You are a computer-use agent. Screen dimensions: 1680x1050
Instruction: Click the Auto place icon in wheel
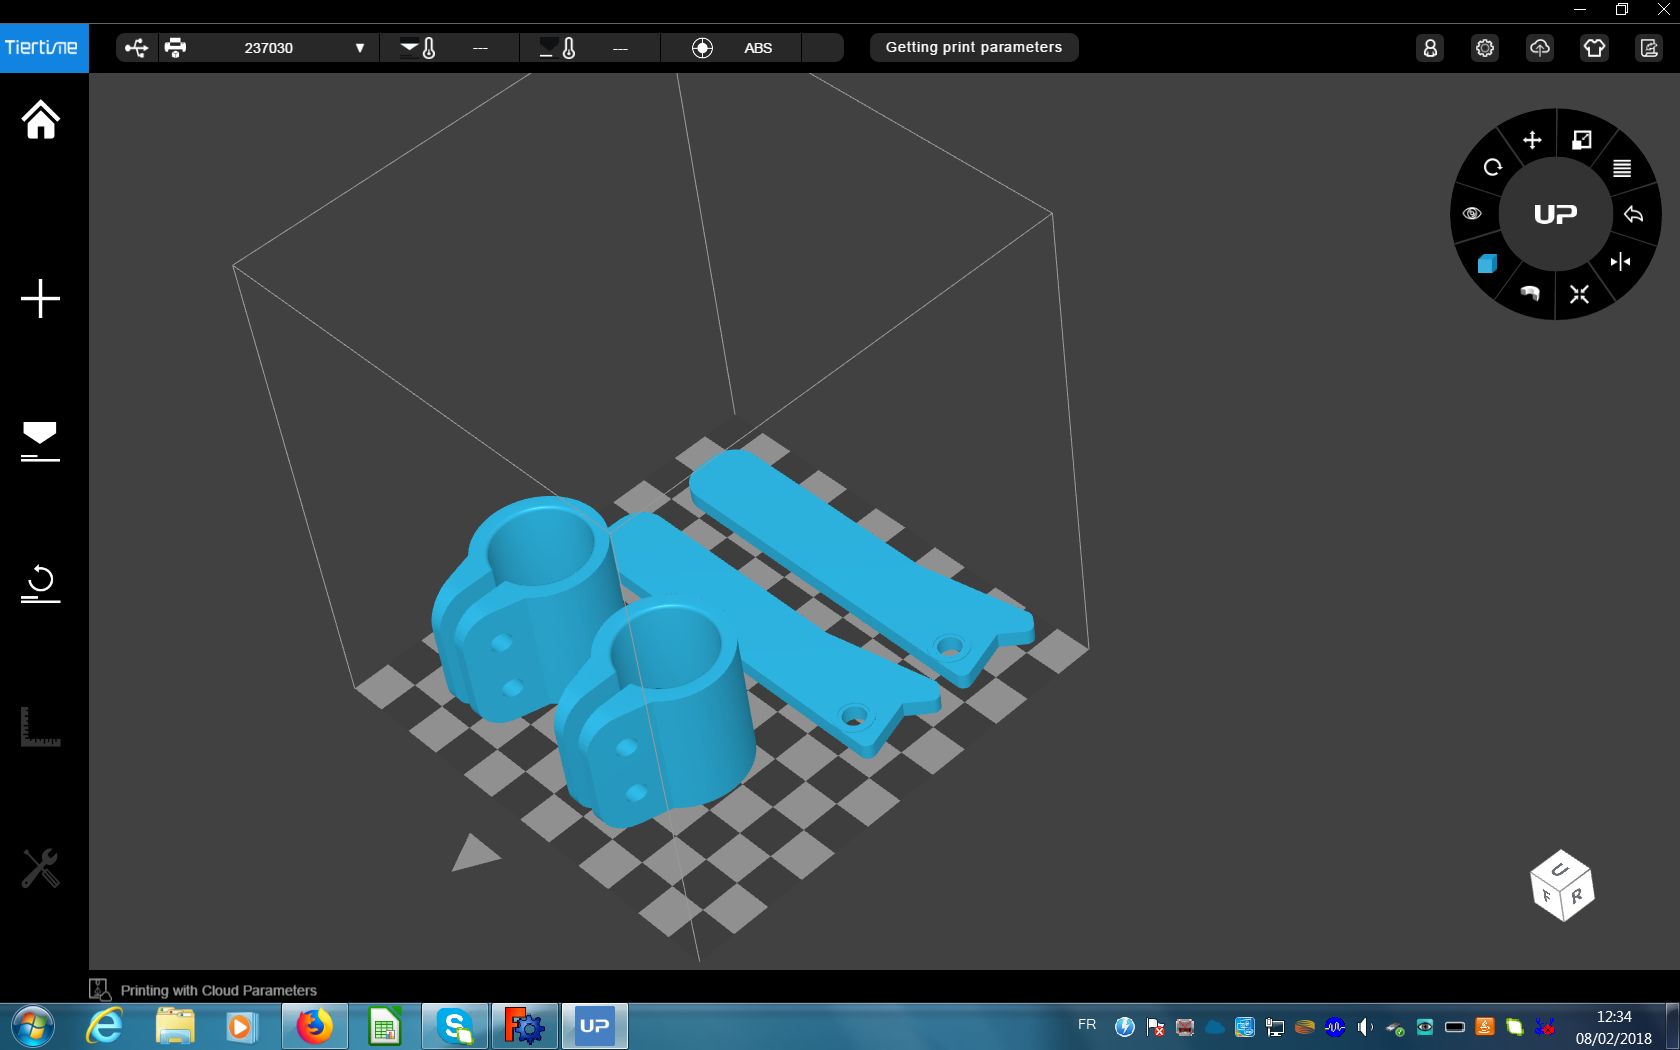coord(1579,294)
